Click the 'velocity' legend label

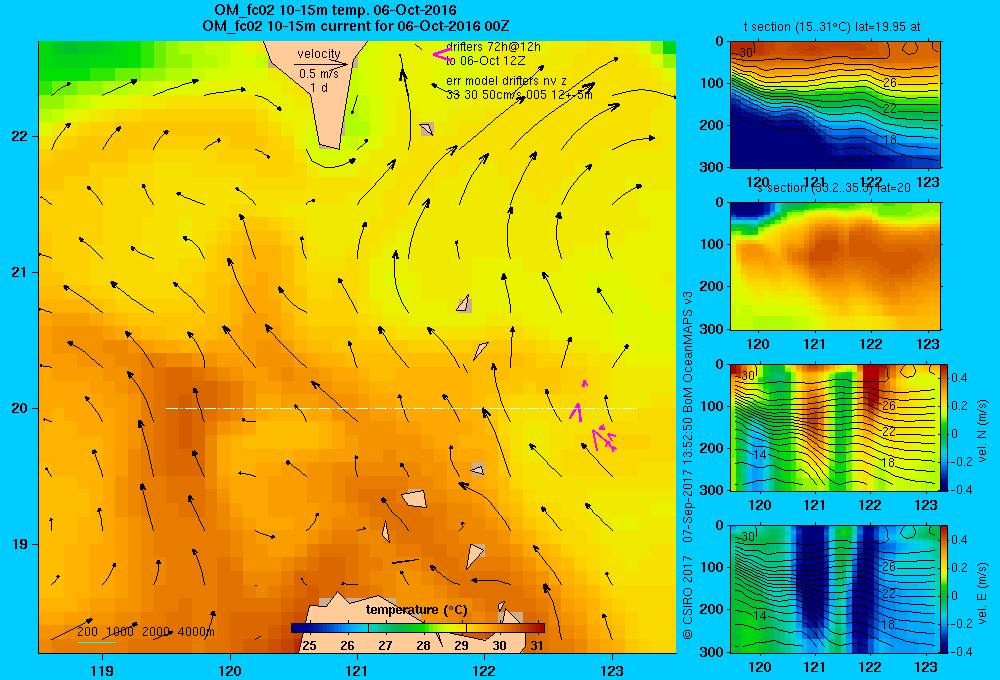click(319, 54)
